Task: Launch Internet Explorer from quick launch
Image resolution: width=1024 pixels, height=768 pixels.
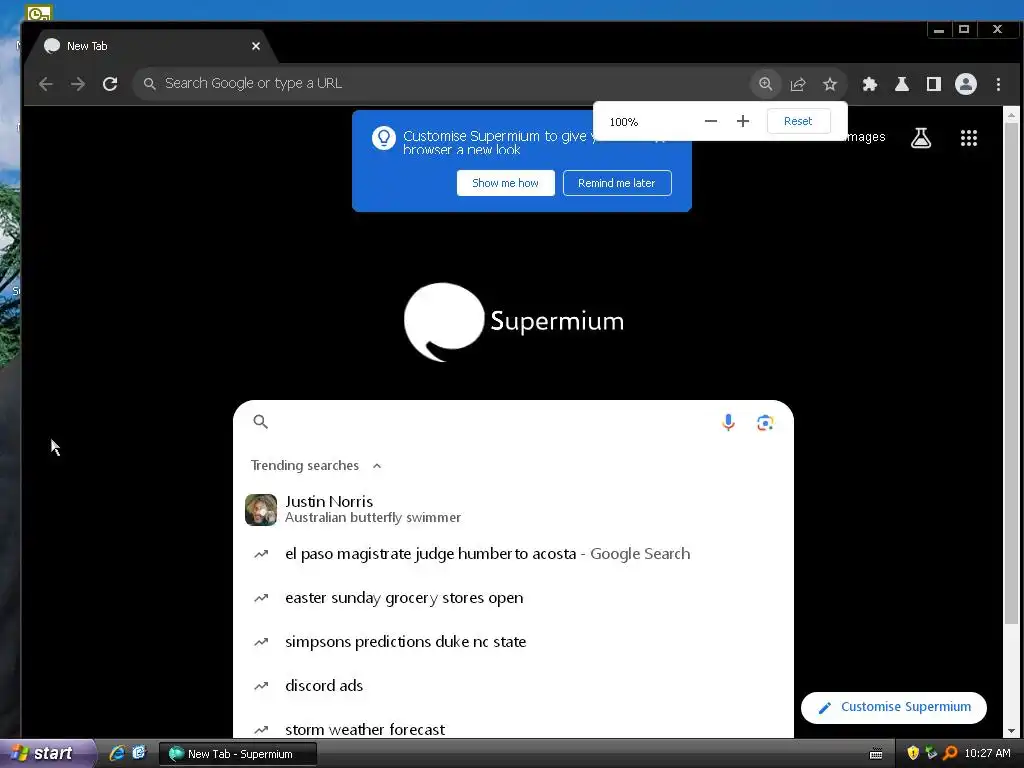Action: tap(117, 753)
